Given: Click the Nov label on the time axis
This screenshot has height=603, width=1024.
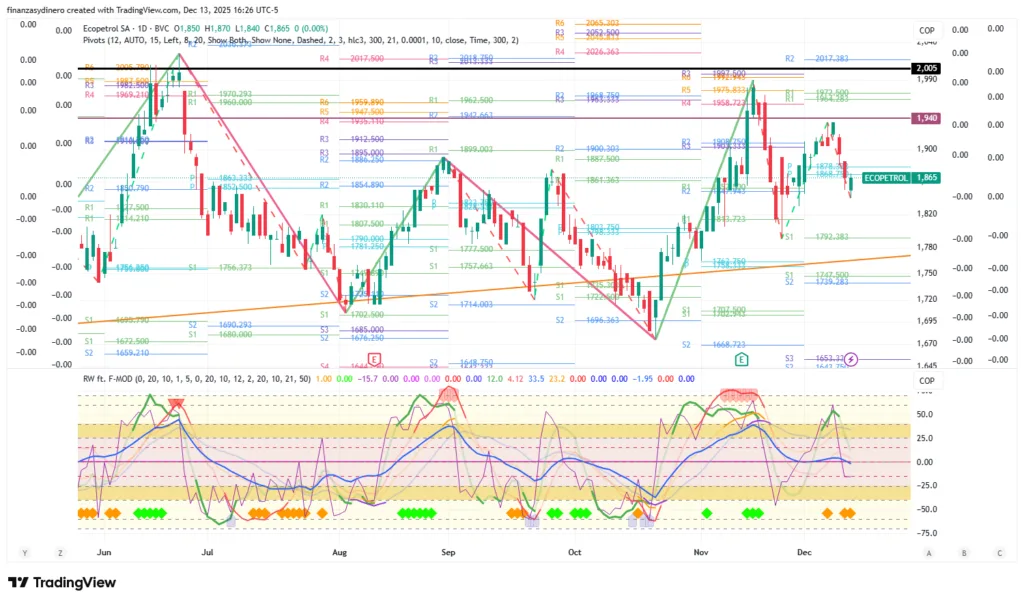Looking at the screenshot, I should [701, 551].
